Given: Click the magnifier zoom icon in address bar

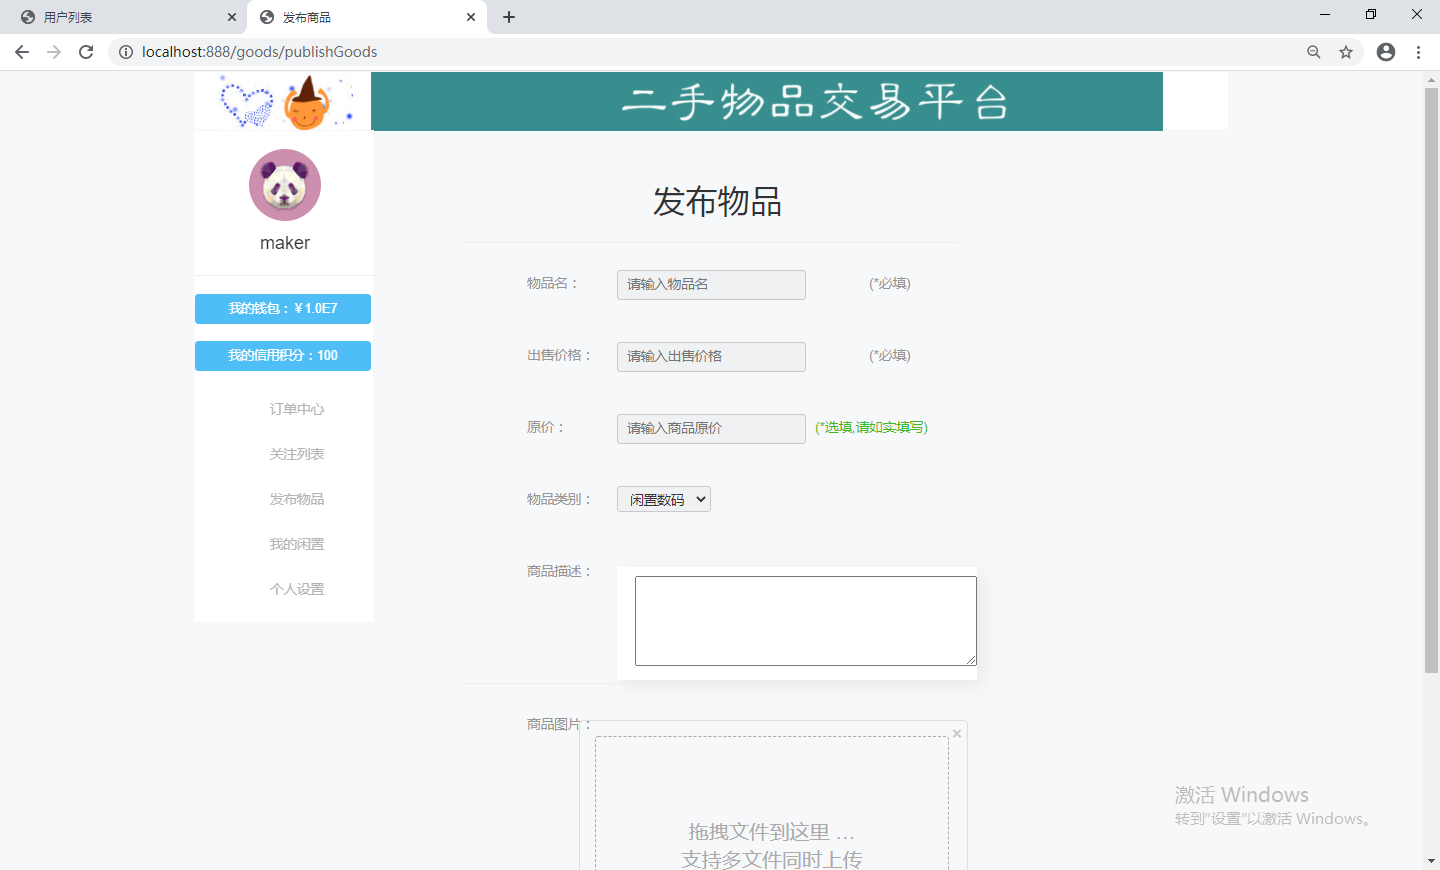Looking at the screenshot, I should [x=1313, y=52].
